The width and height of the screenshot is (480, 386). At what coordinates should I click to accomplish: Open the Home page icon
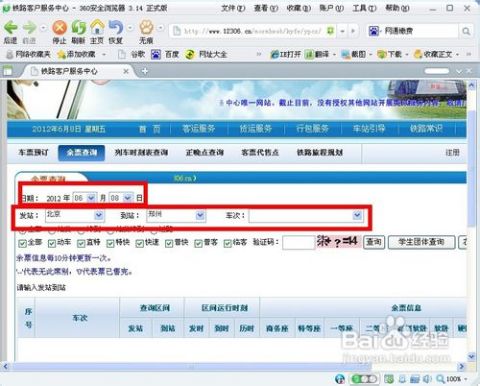click(97, 27)
